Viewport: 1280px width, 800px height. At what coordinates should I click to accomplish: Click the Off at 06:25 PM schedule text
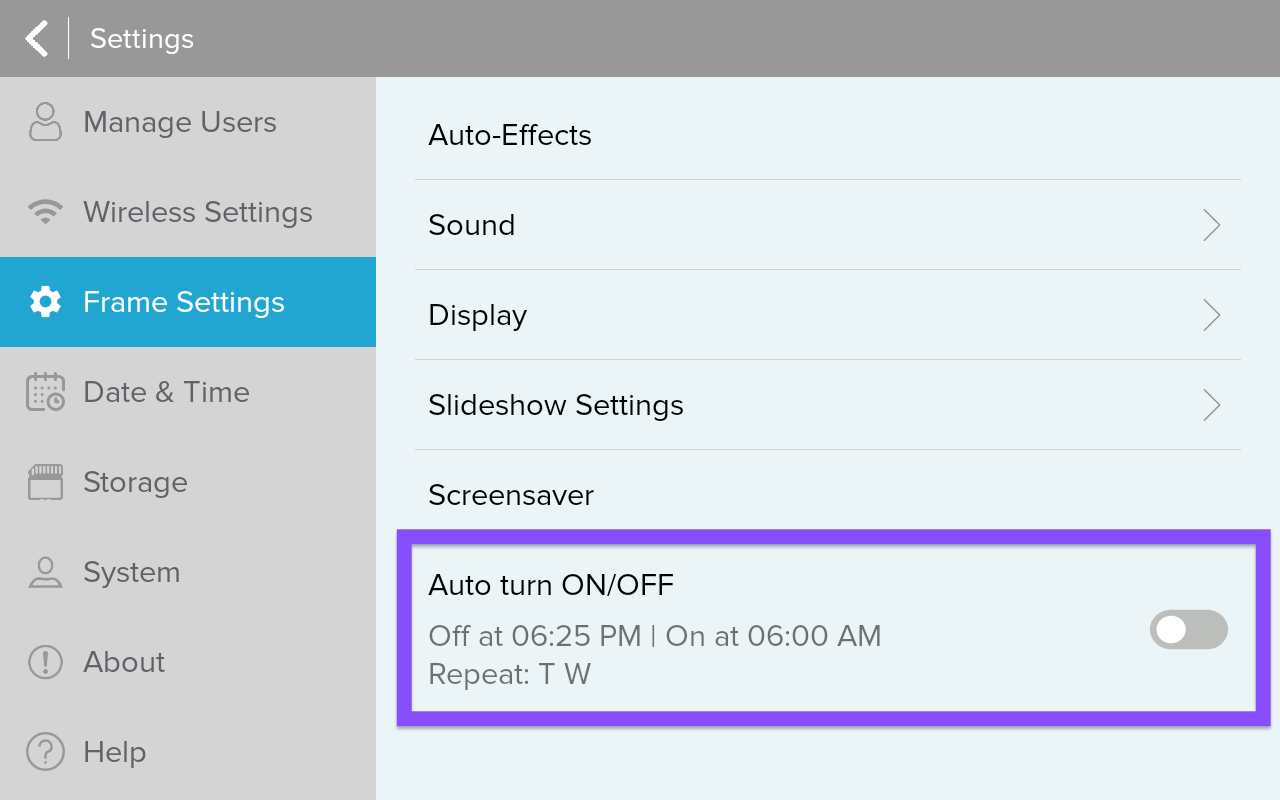tap(535, 636)
